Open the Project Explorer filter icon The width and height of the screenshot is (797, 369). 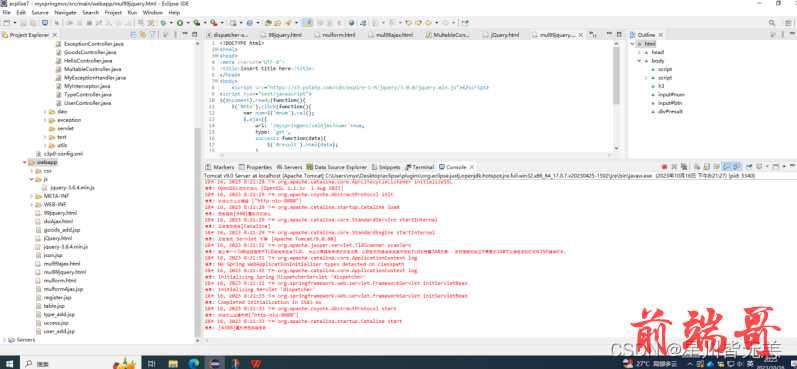click(152, 35)
